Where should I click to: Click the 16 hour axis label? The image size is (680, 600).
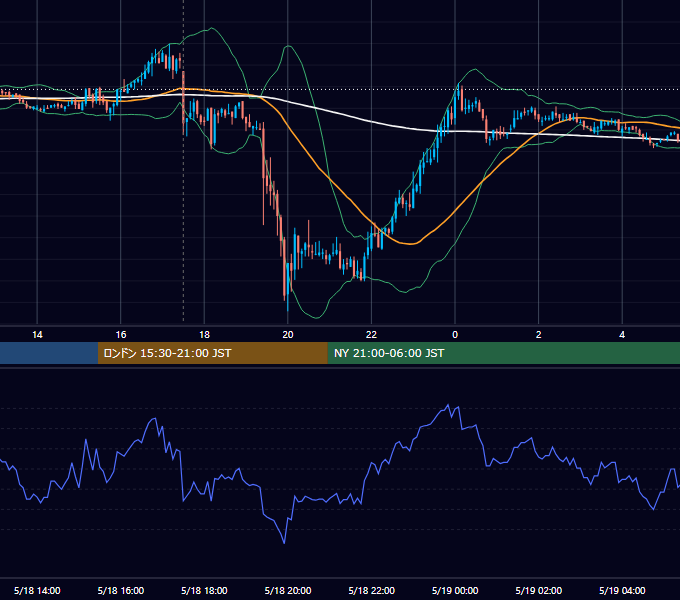(121, 335)
